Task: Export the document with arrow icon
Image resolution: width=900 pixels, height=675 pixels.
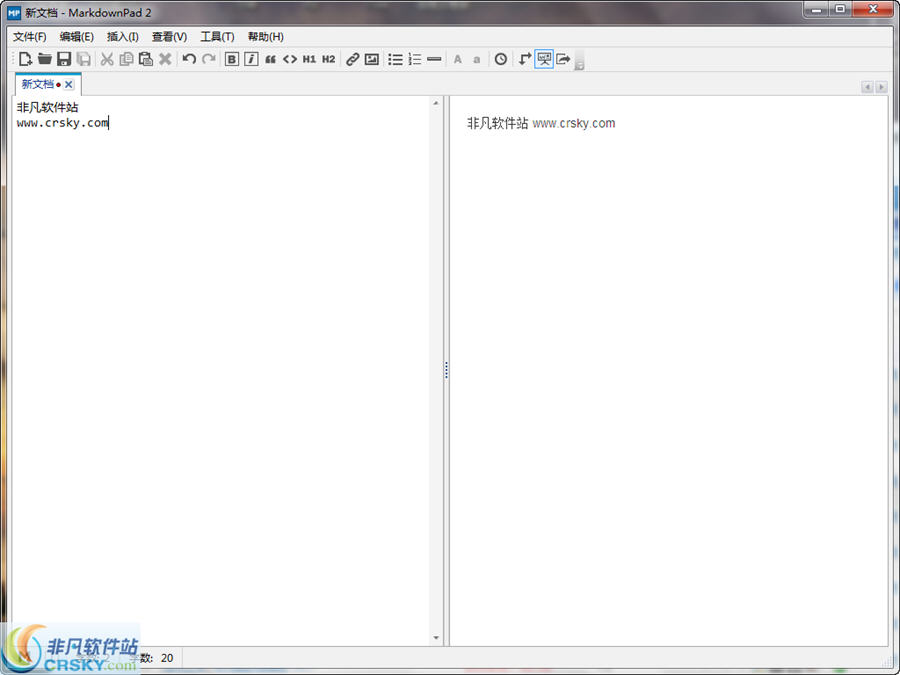Action: 564,59
